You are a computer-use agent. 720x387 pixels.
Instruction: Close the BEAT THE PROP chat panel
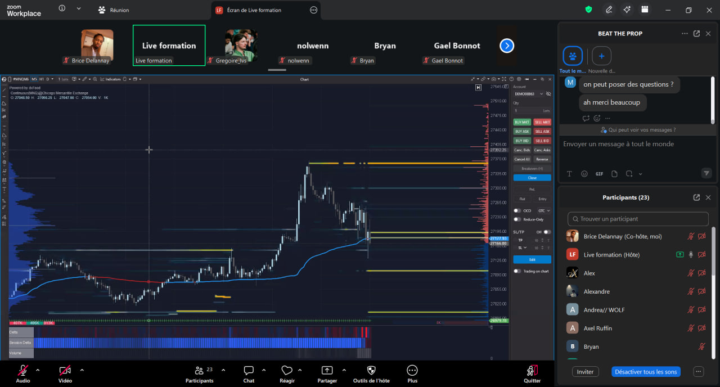click(708, 34)
